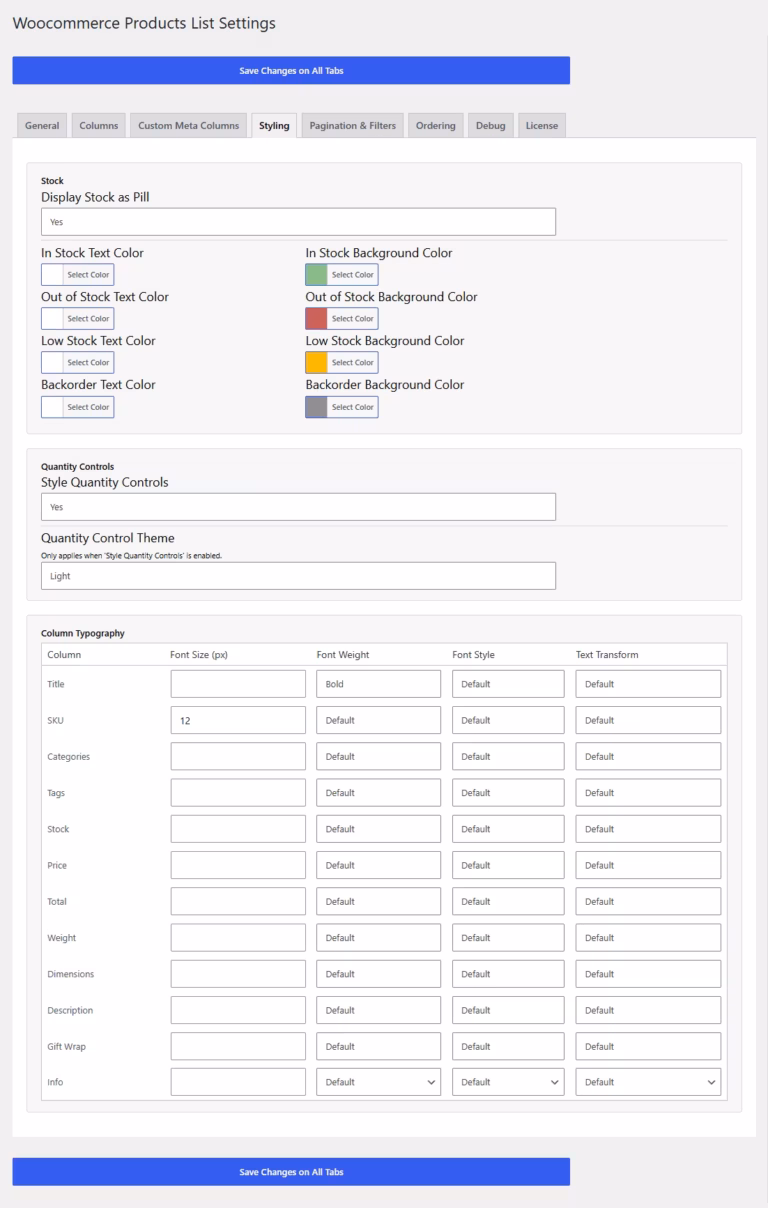Open Info text transform dropdown
The image size is (768, 1208).
[x=648, y=1082]
